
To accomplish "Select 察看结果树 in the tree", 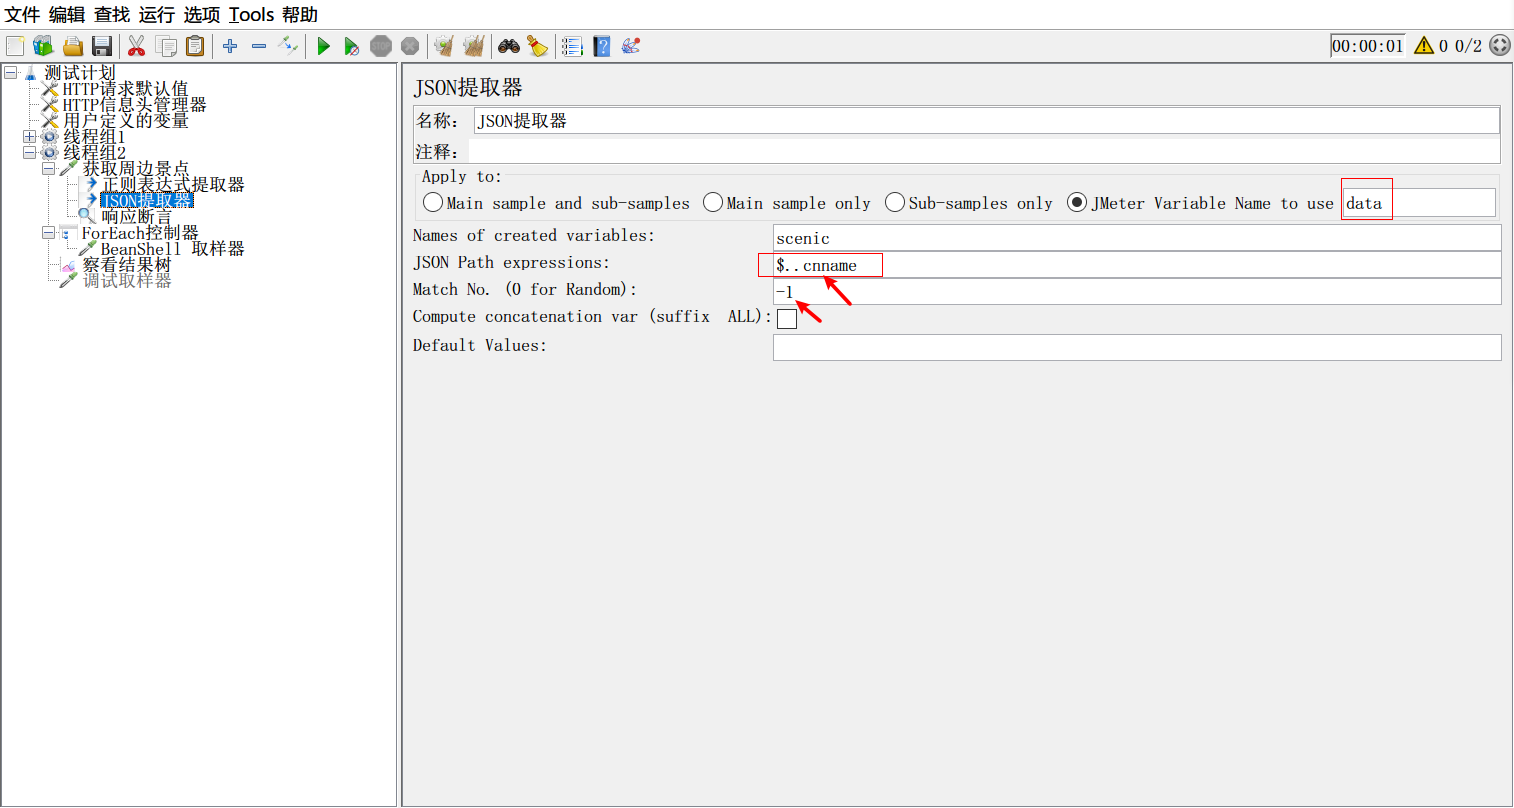I will point(126,265).
